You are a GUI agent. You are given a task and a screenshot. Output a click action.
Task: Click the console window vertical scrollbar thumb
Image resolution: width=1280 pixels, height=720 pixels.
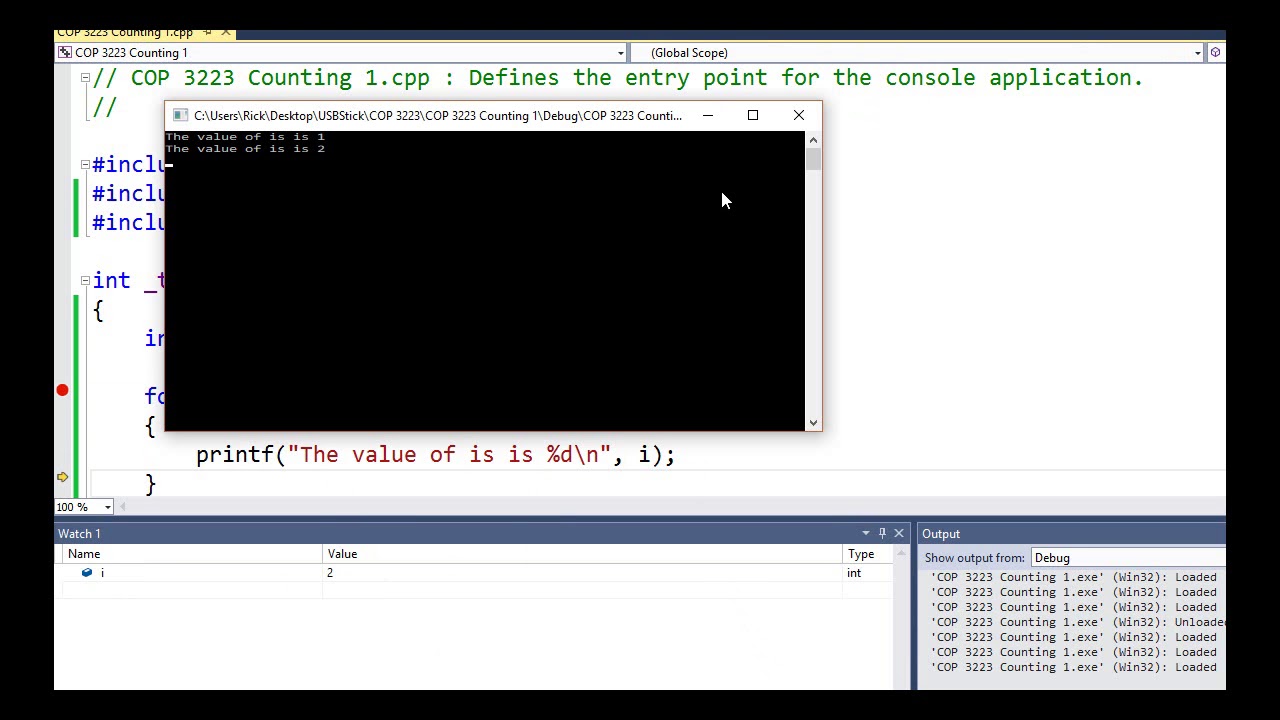click(813, 159)
